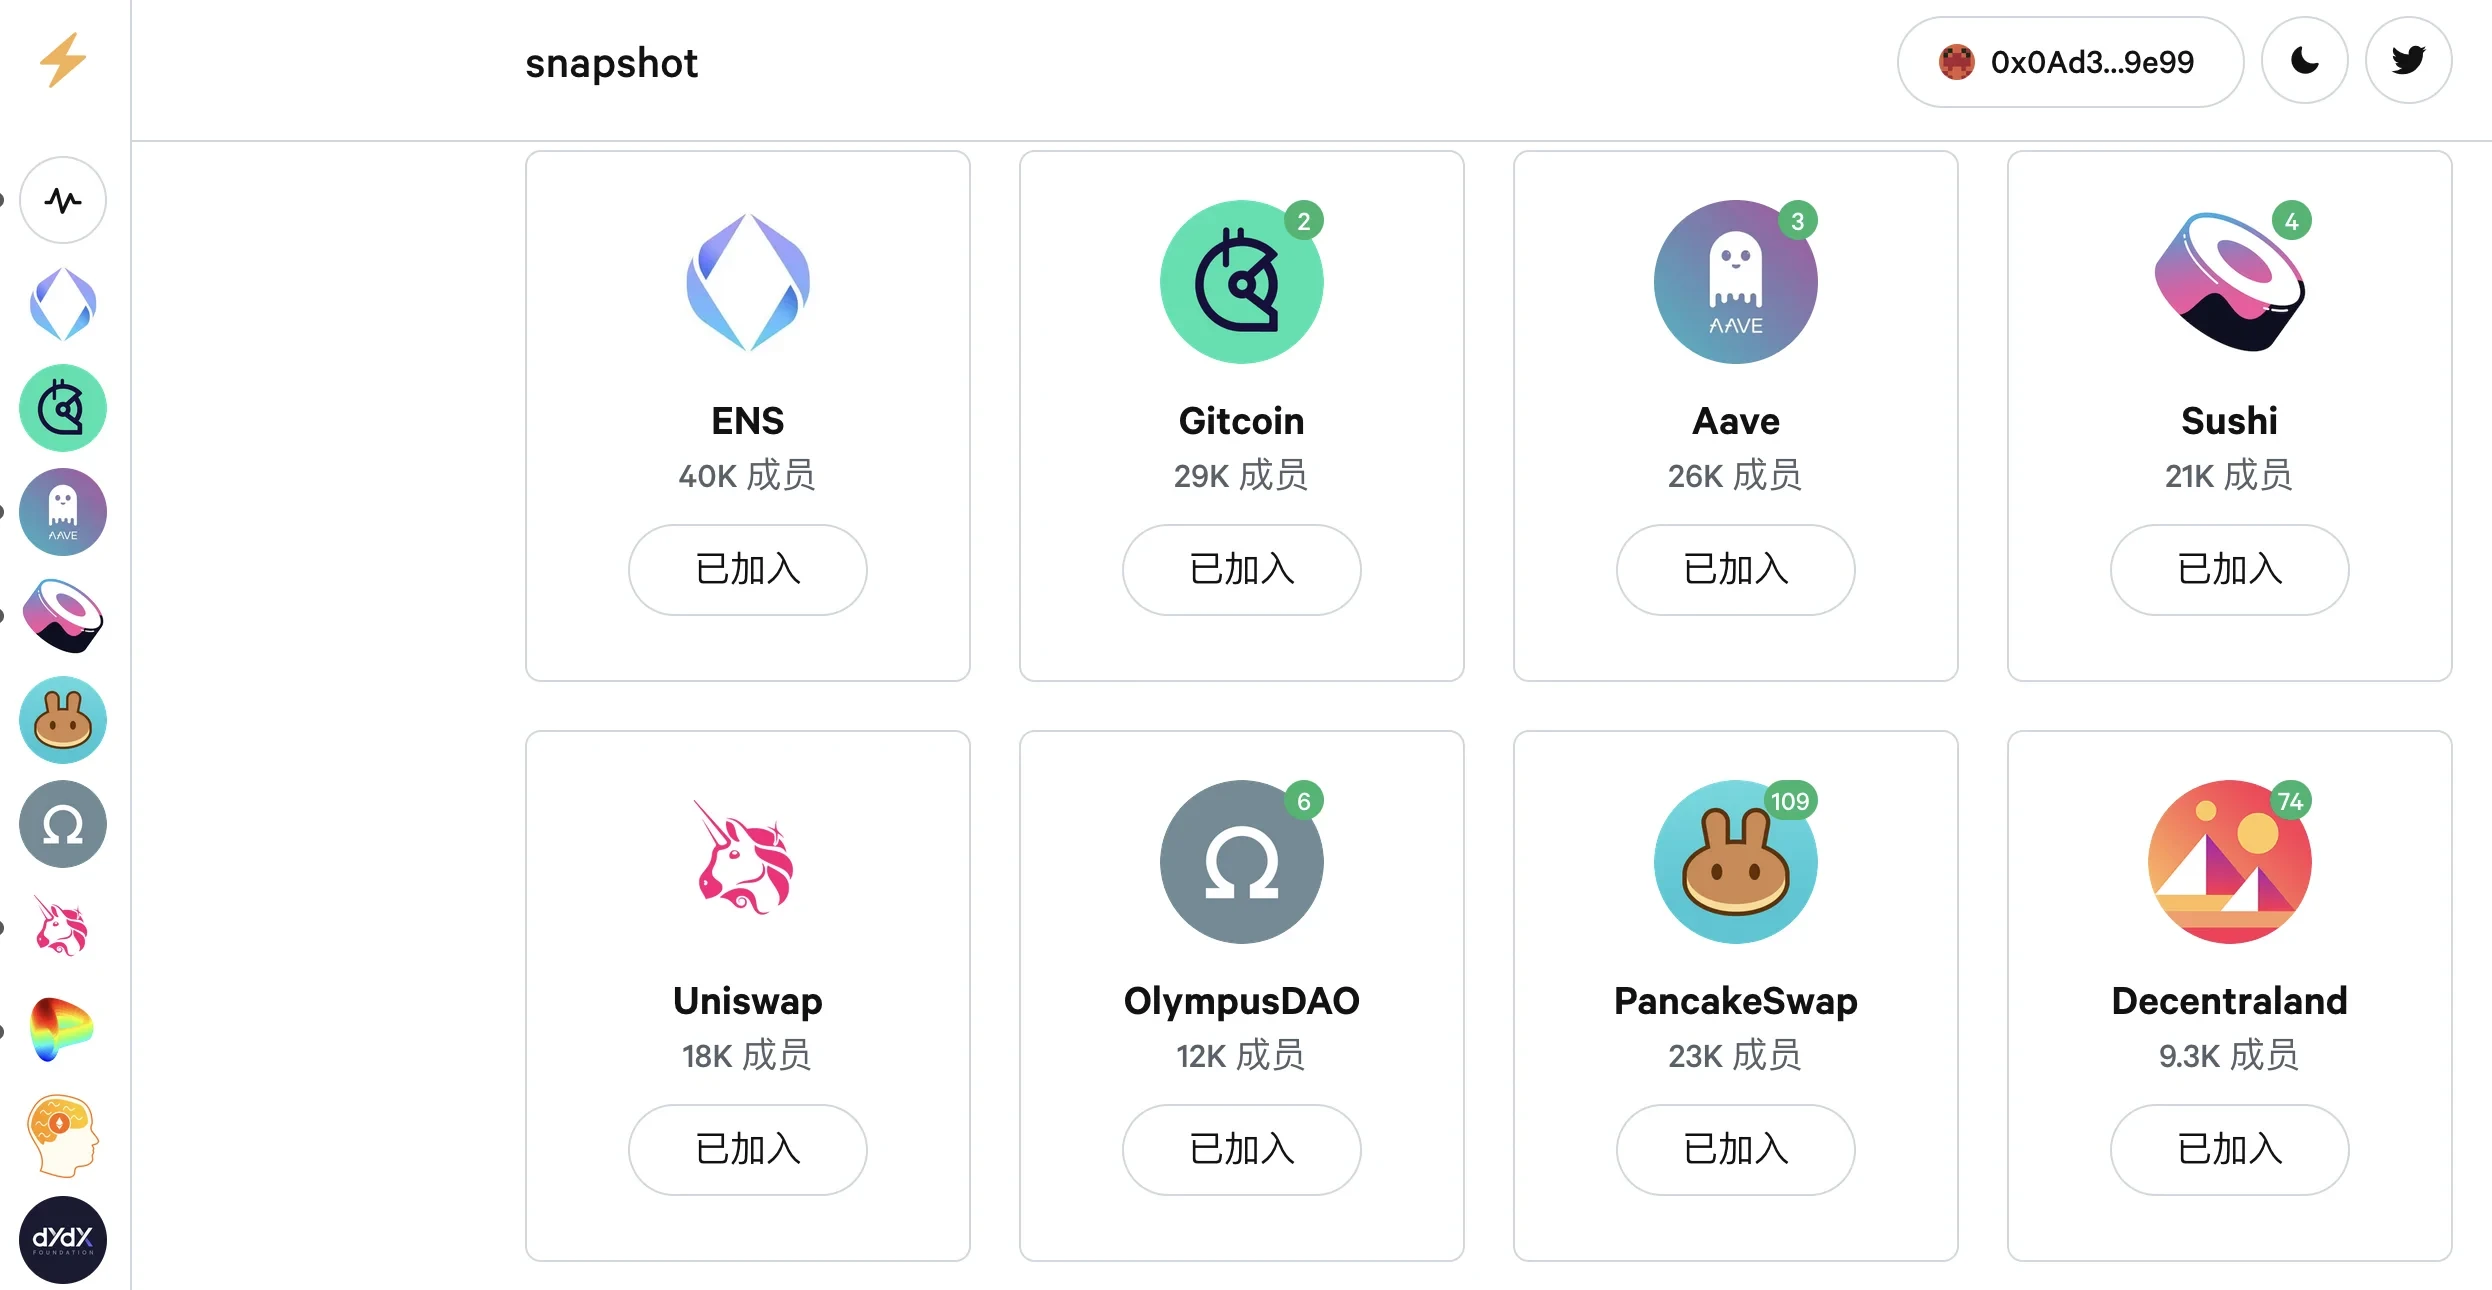Click the 已加入 button under Sushi
Viewport: 2492px width, 1290px height.
point(2230,570)
